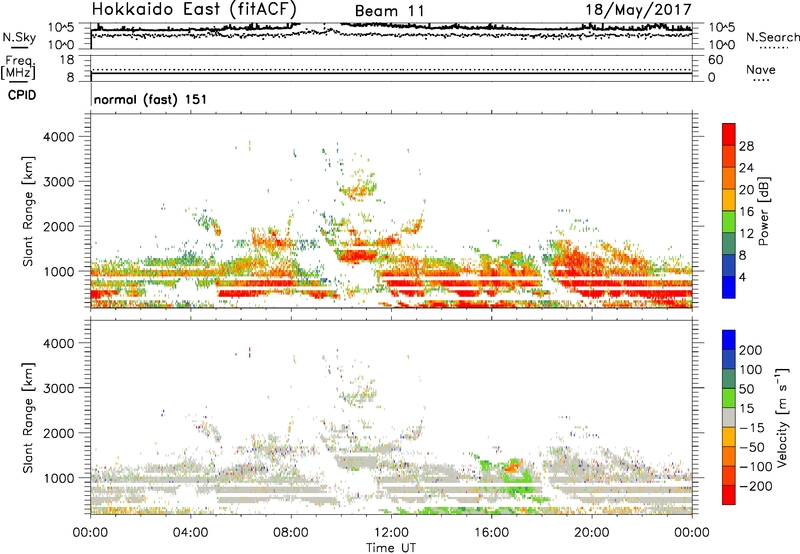
Task: Click the '16:00' time axis tick label
Action: 491,533
